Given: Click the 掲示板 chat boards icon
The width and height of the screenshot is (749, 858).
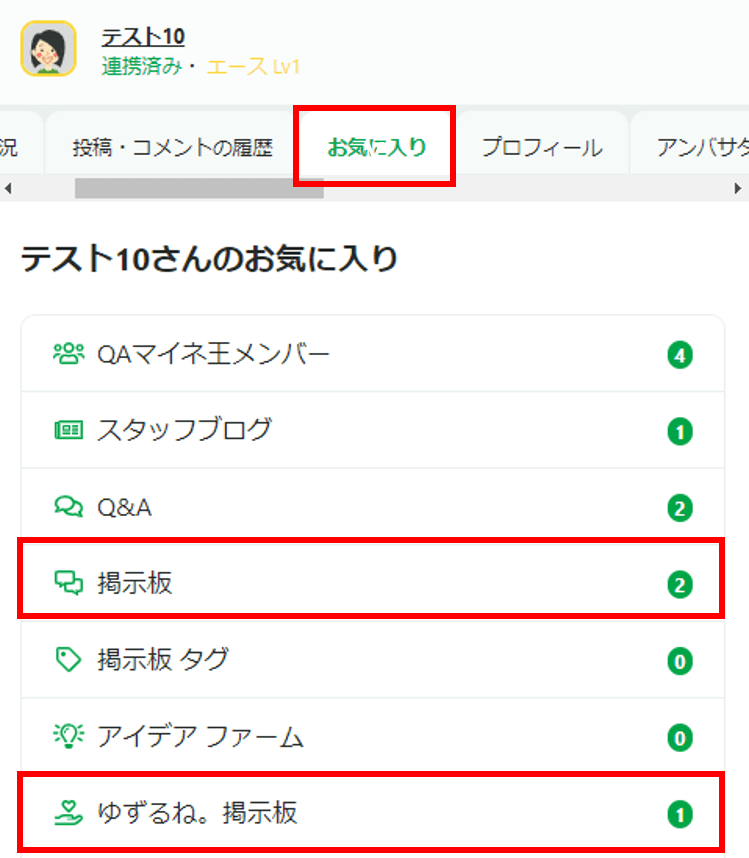Looking at the screenshot, I should pos(69,583).
